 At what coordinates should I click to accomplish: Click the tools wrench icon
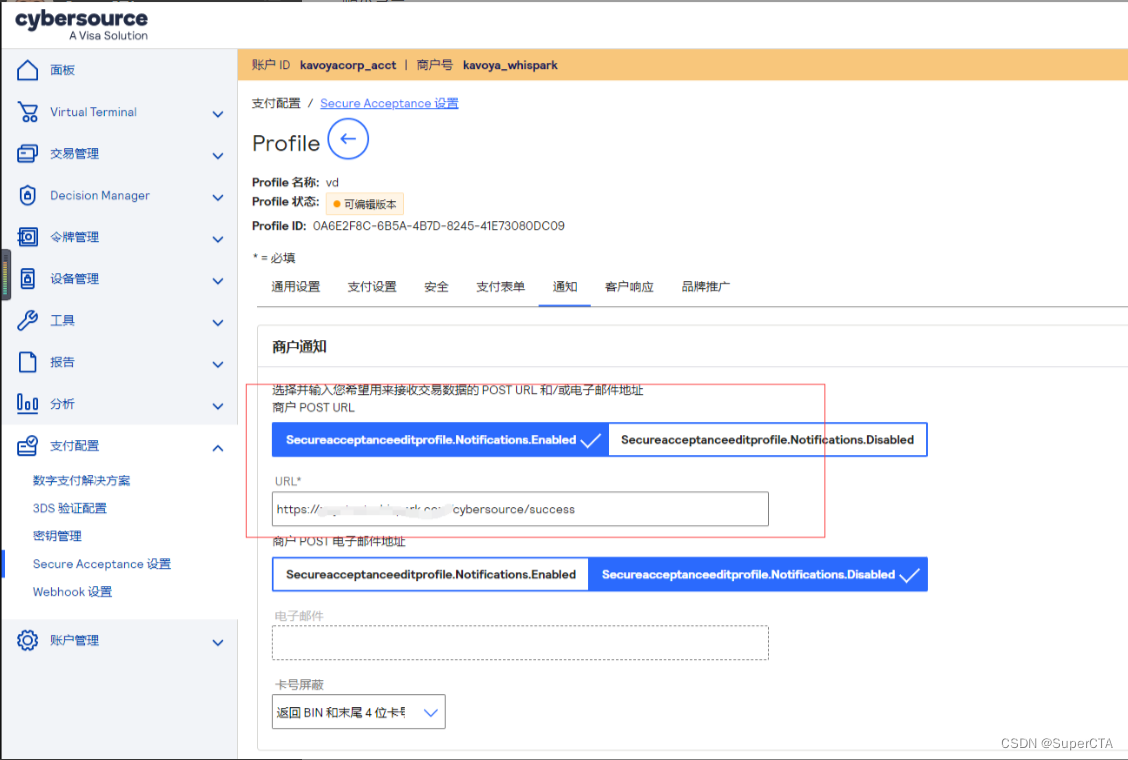coord(27,320)
